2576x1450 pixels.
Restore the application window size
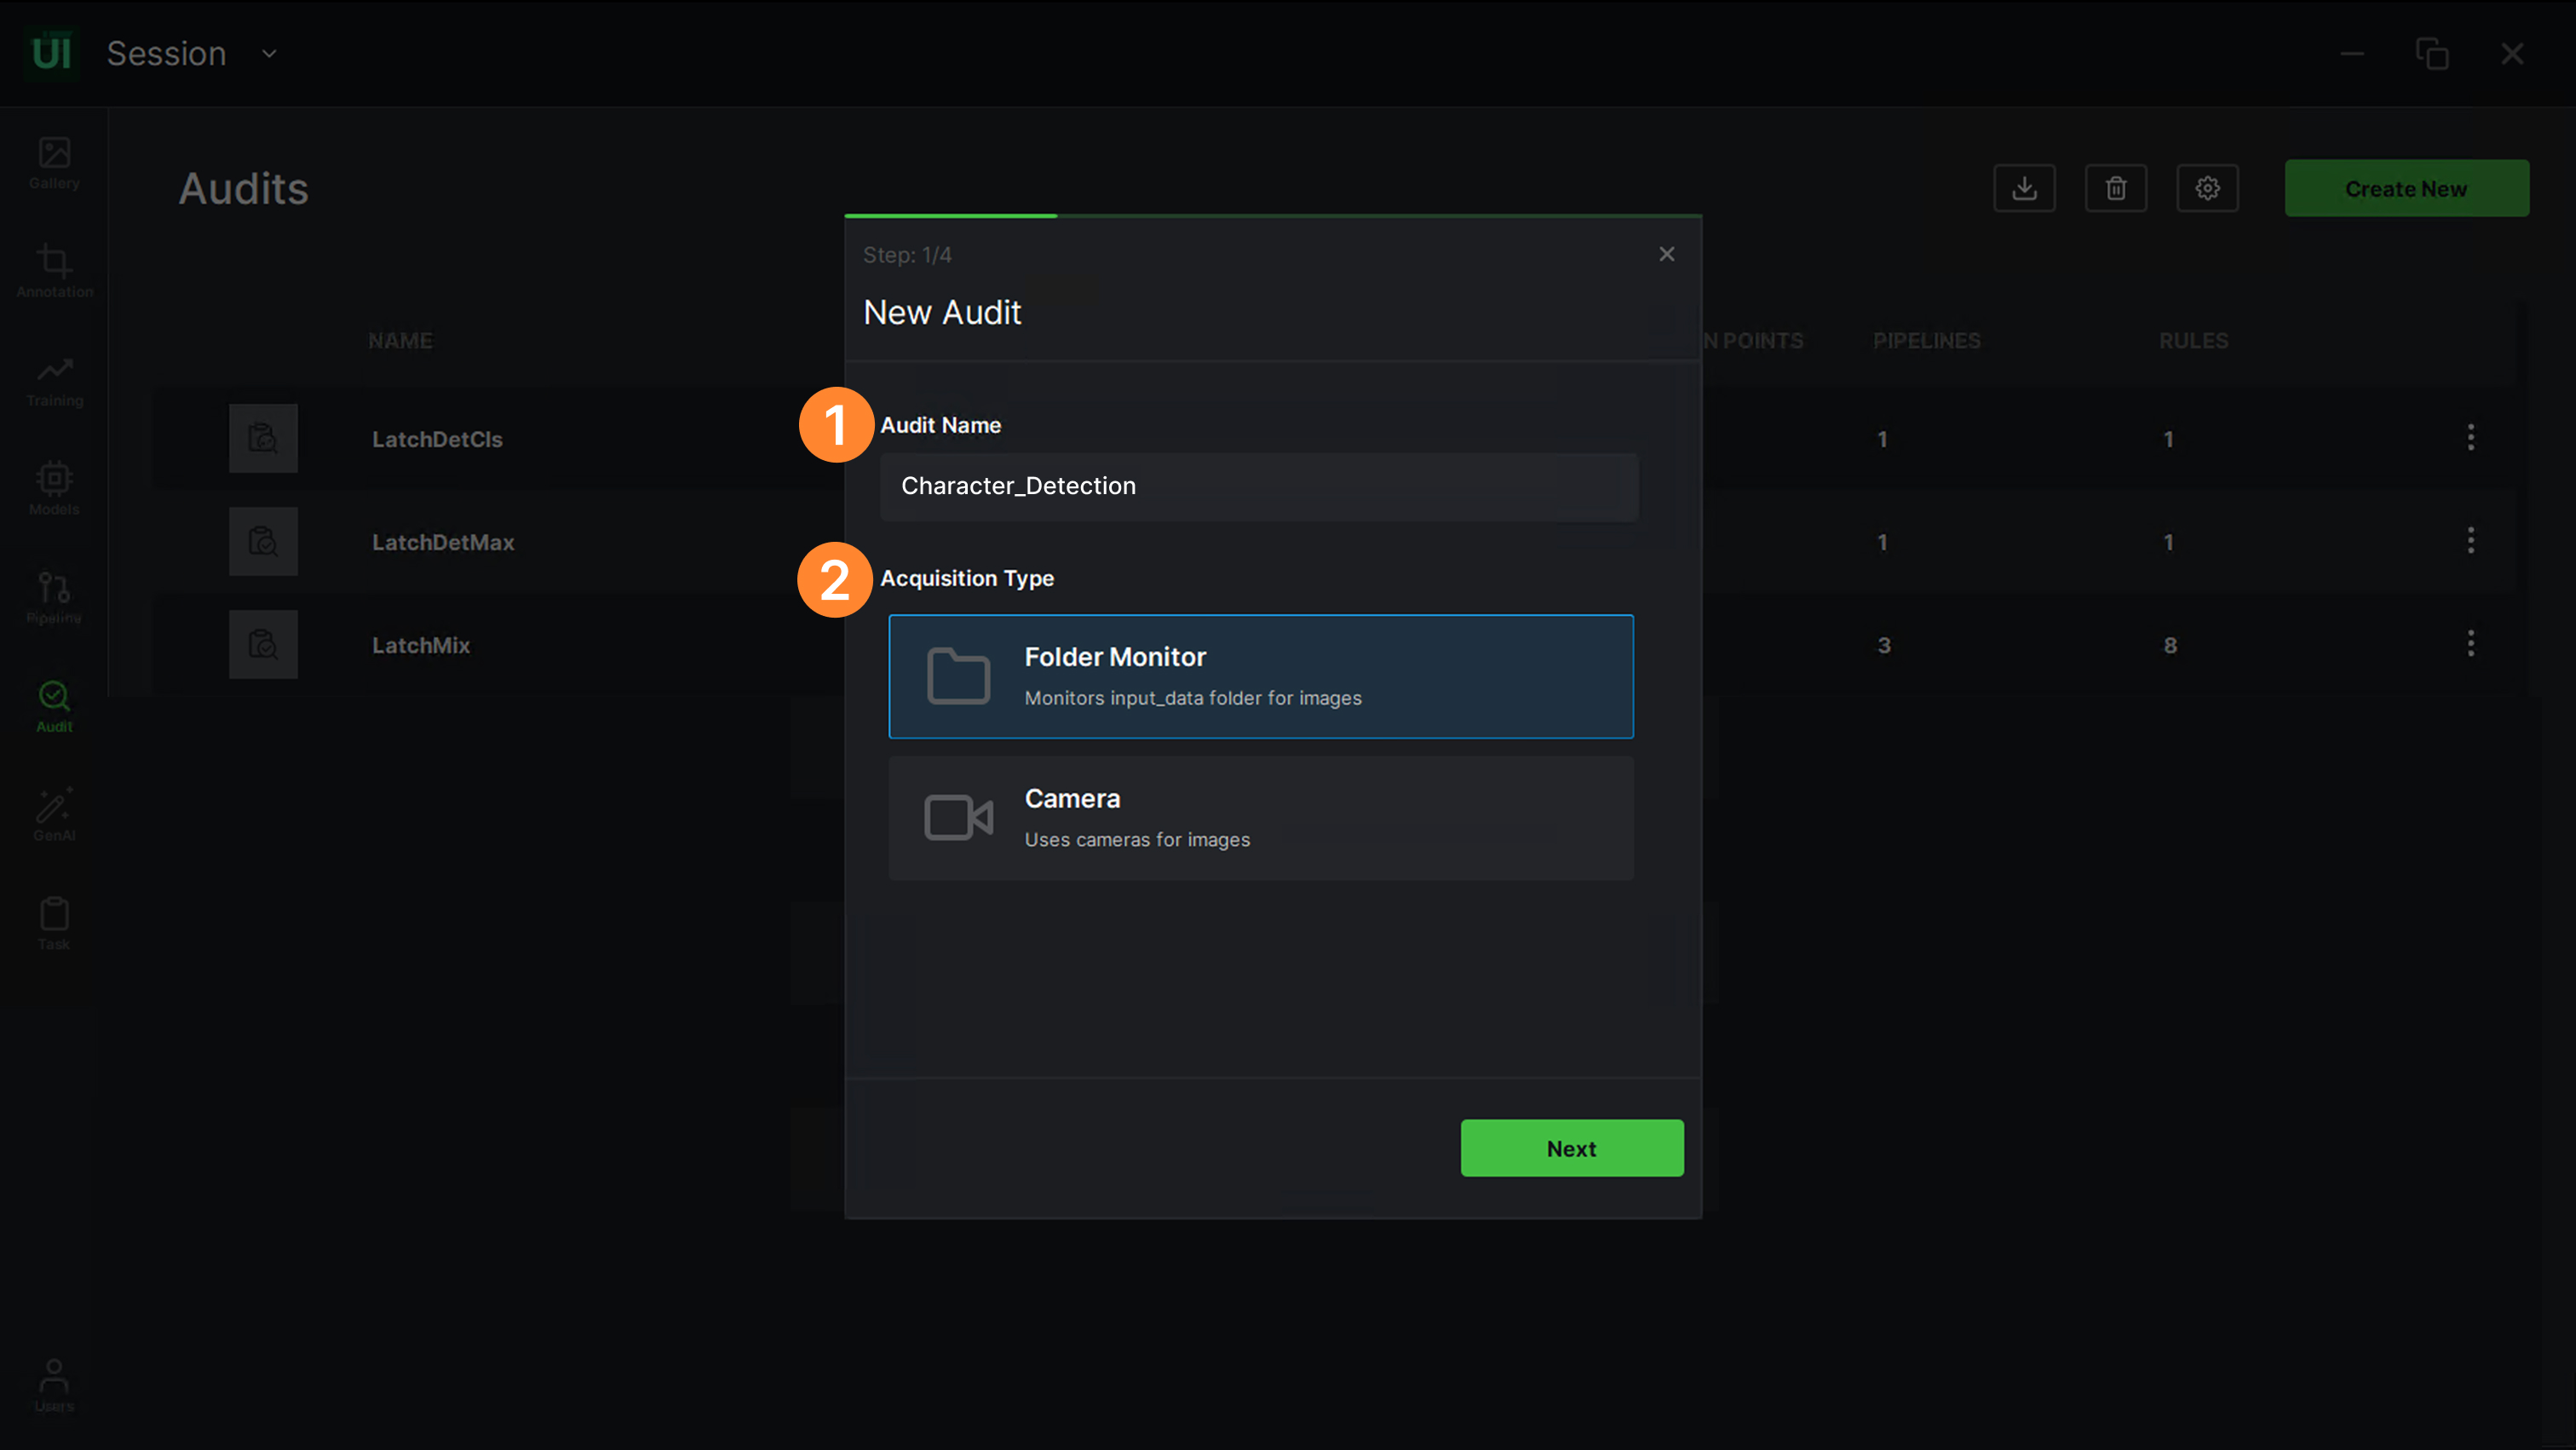click(2432, 53)
